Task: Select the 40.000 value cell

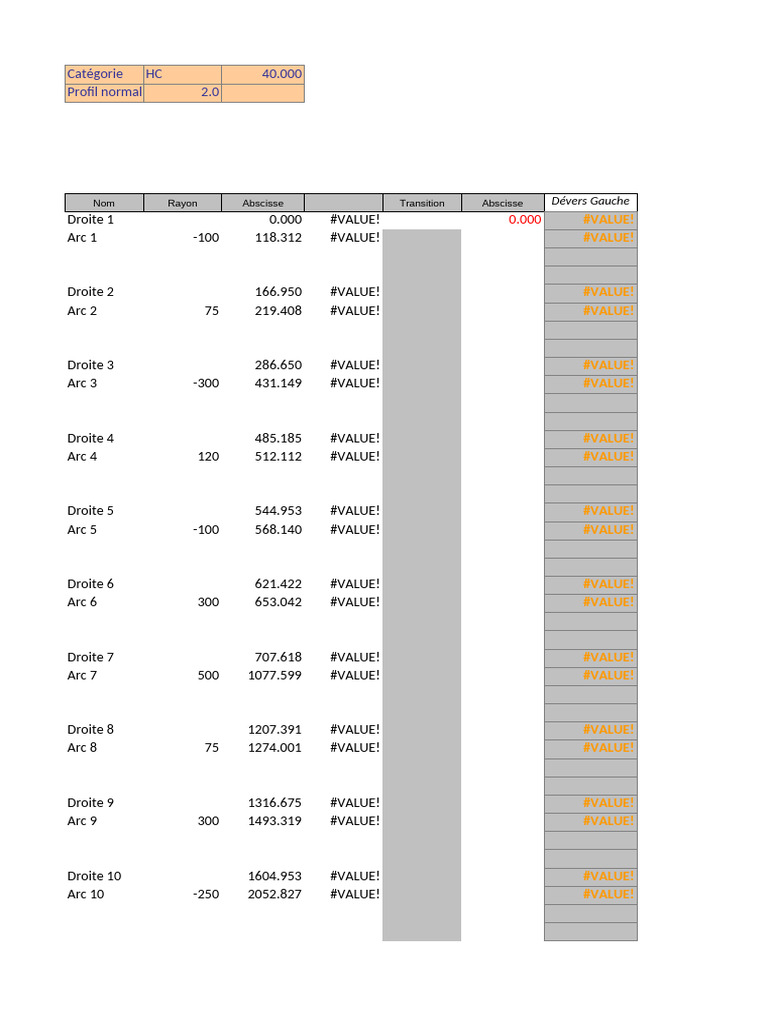Action: (263, 74)
